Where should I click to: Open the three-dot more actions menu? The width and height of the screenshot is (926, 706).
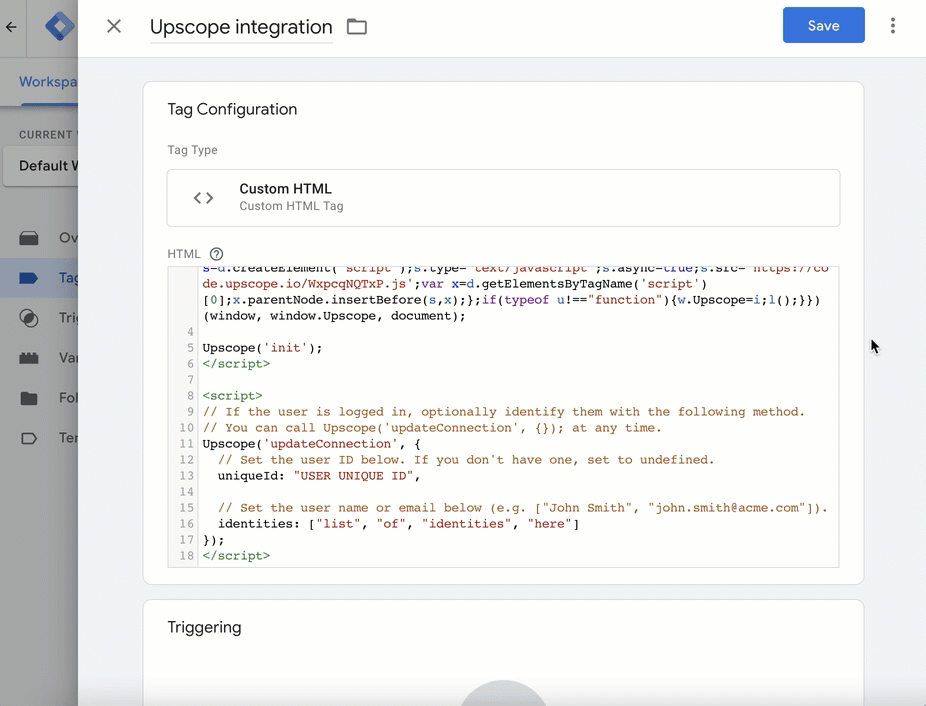892,26
